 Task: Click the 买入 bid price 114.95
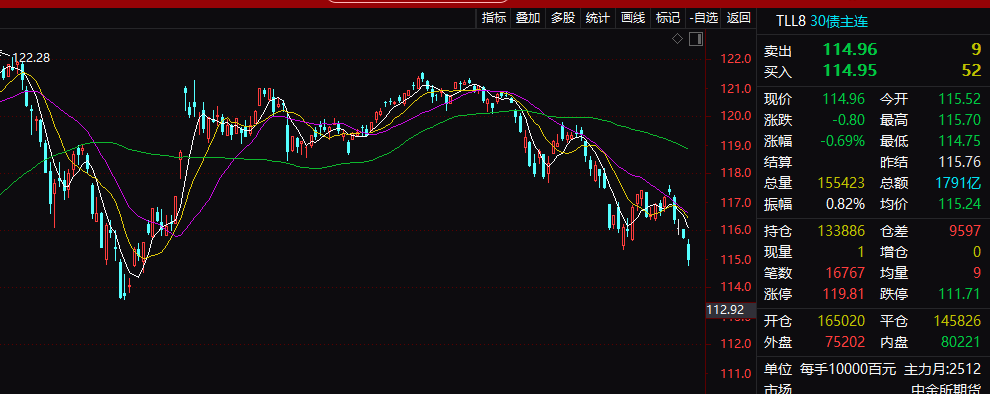pos(850,70)
